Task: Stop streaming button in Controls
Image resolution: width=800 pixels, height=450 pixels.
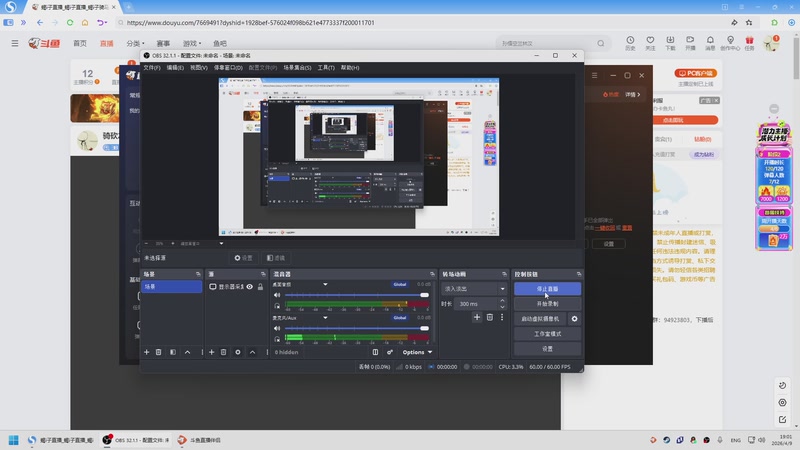Action: [547, 289]
